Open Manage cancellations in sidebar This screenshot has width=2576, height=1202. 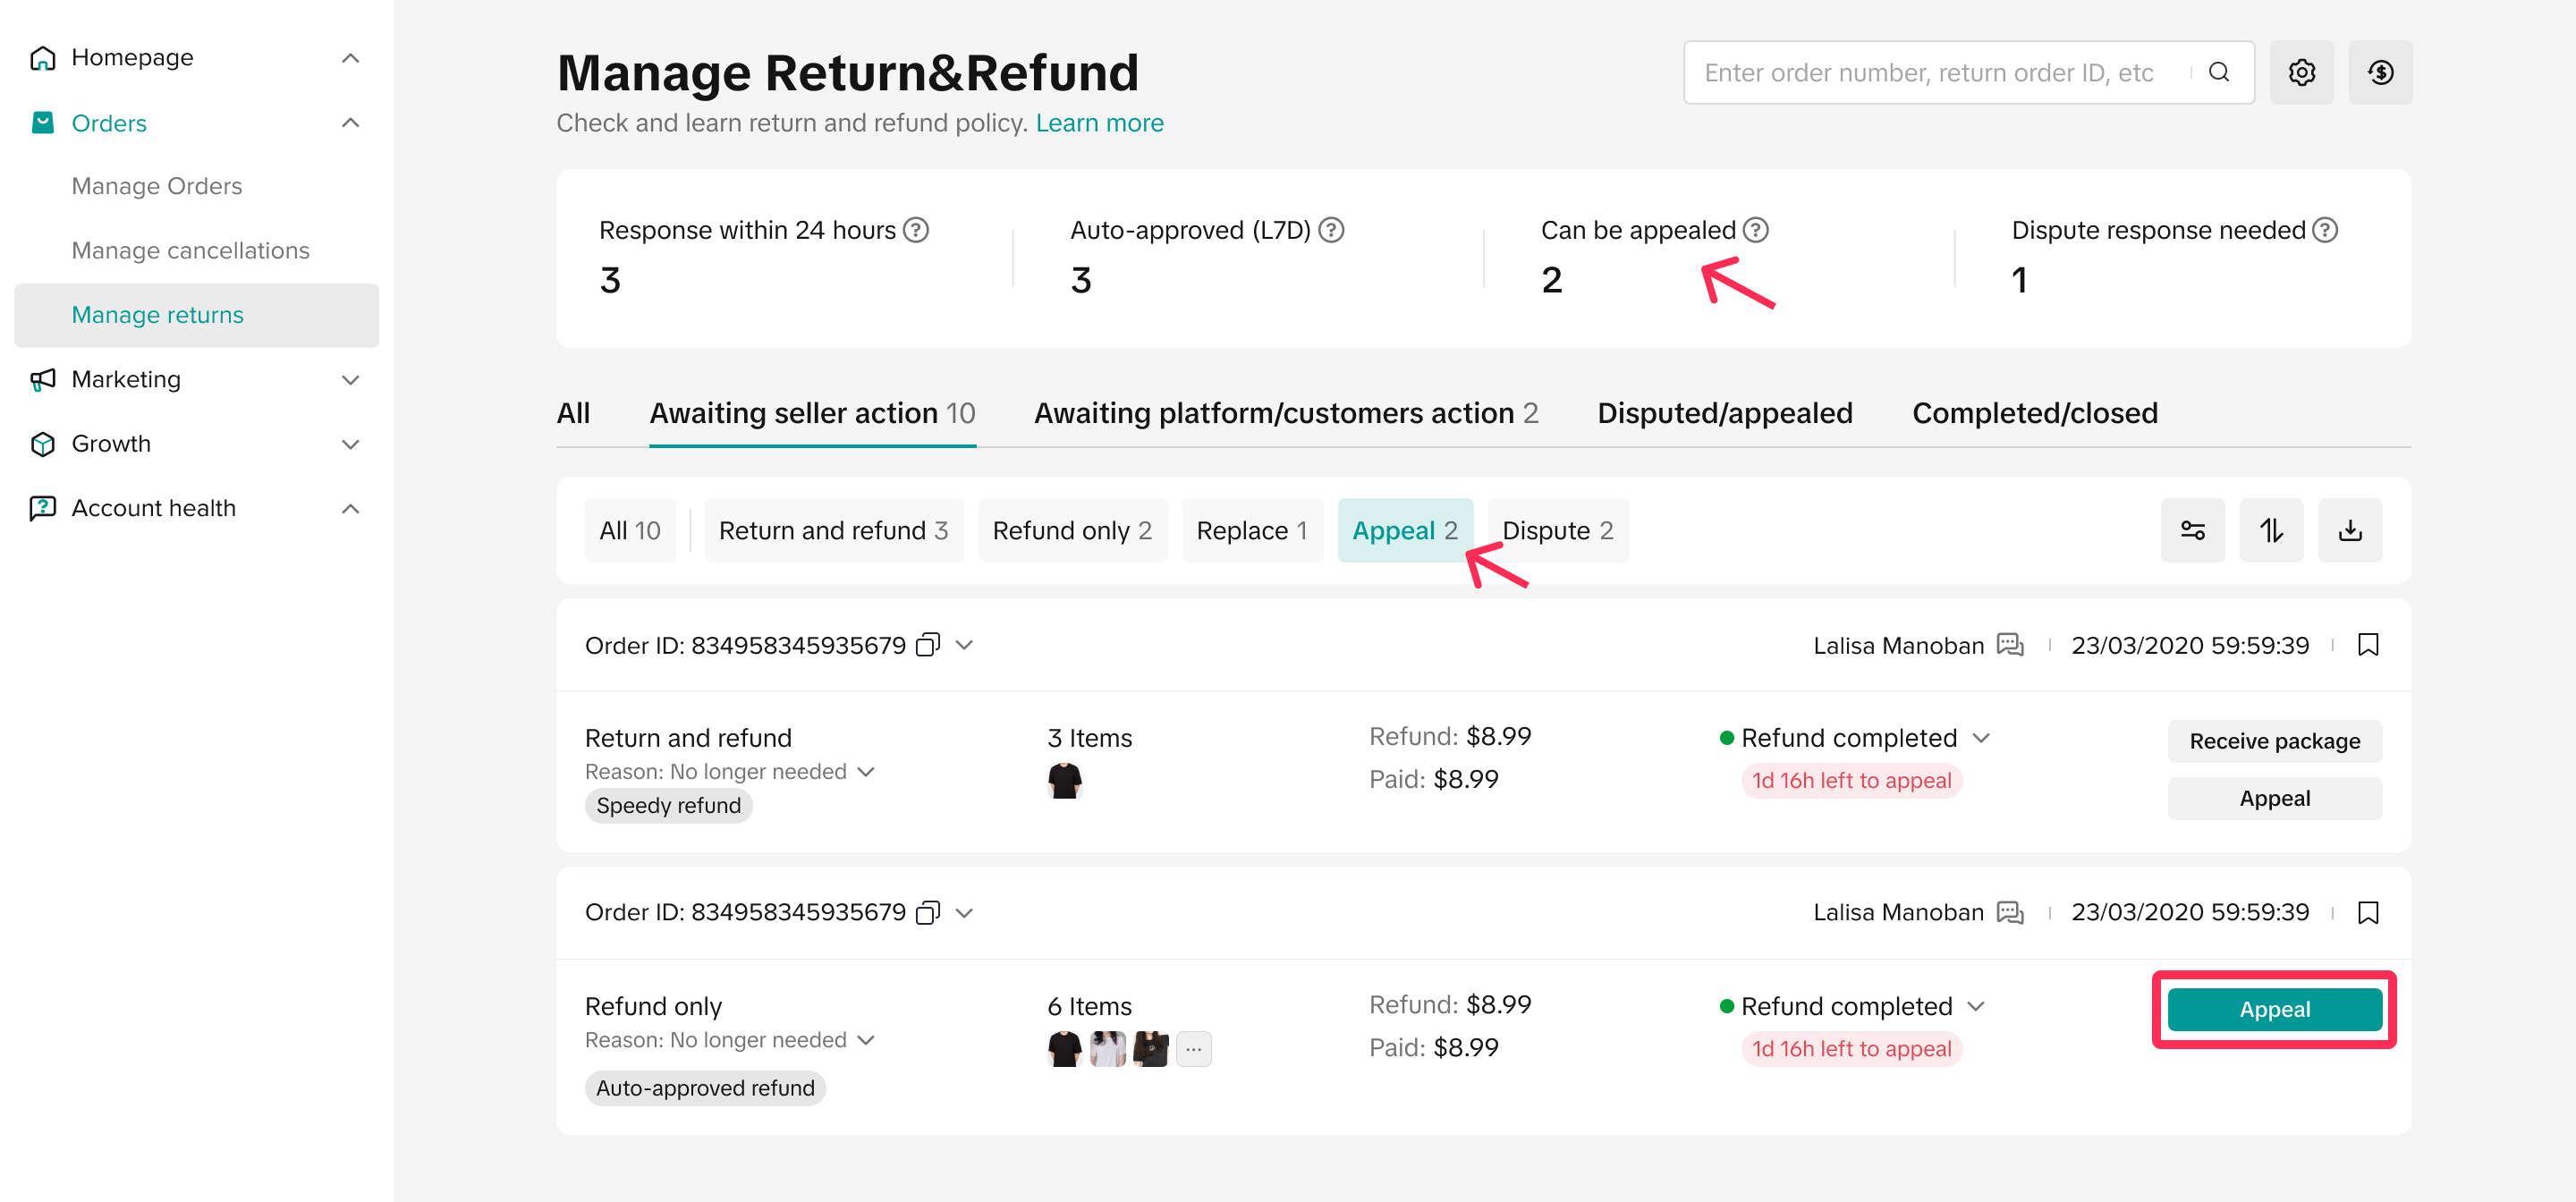(190, 250)
